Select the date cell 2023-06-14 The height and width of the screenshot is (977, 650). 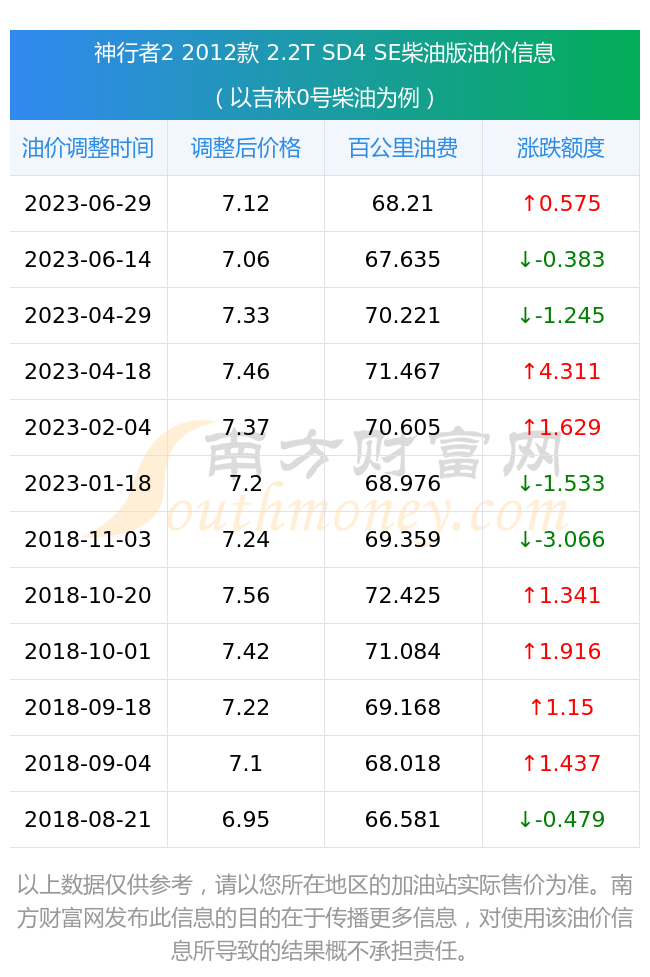pyautogui.click(x=88, y=259)
